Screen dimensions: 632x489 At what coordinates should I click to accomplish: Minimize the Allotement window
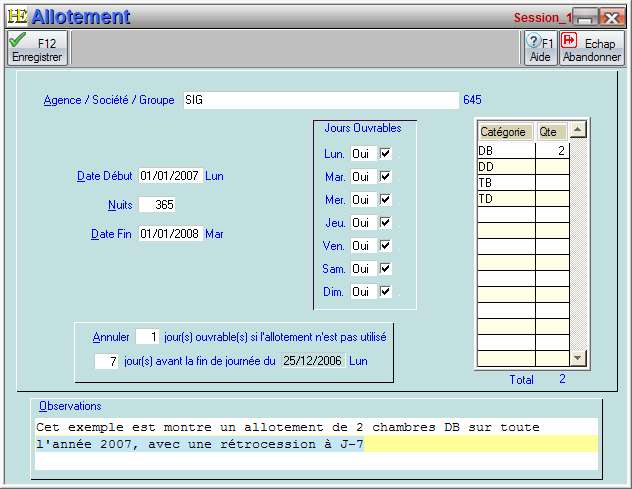586,18
